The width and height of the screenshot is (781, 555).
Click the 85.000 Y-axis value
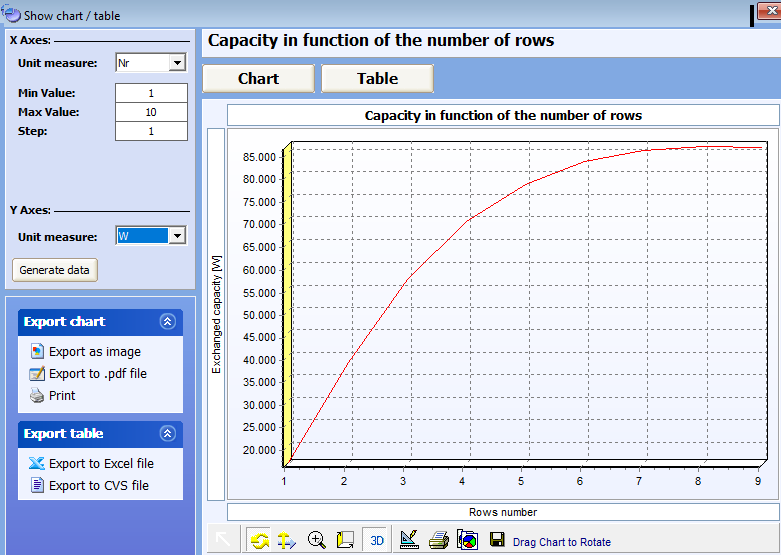[259, 157]
